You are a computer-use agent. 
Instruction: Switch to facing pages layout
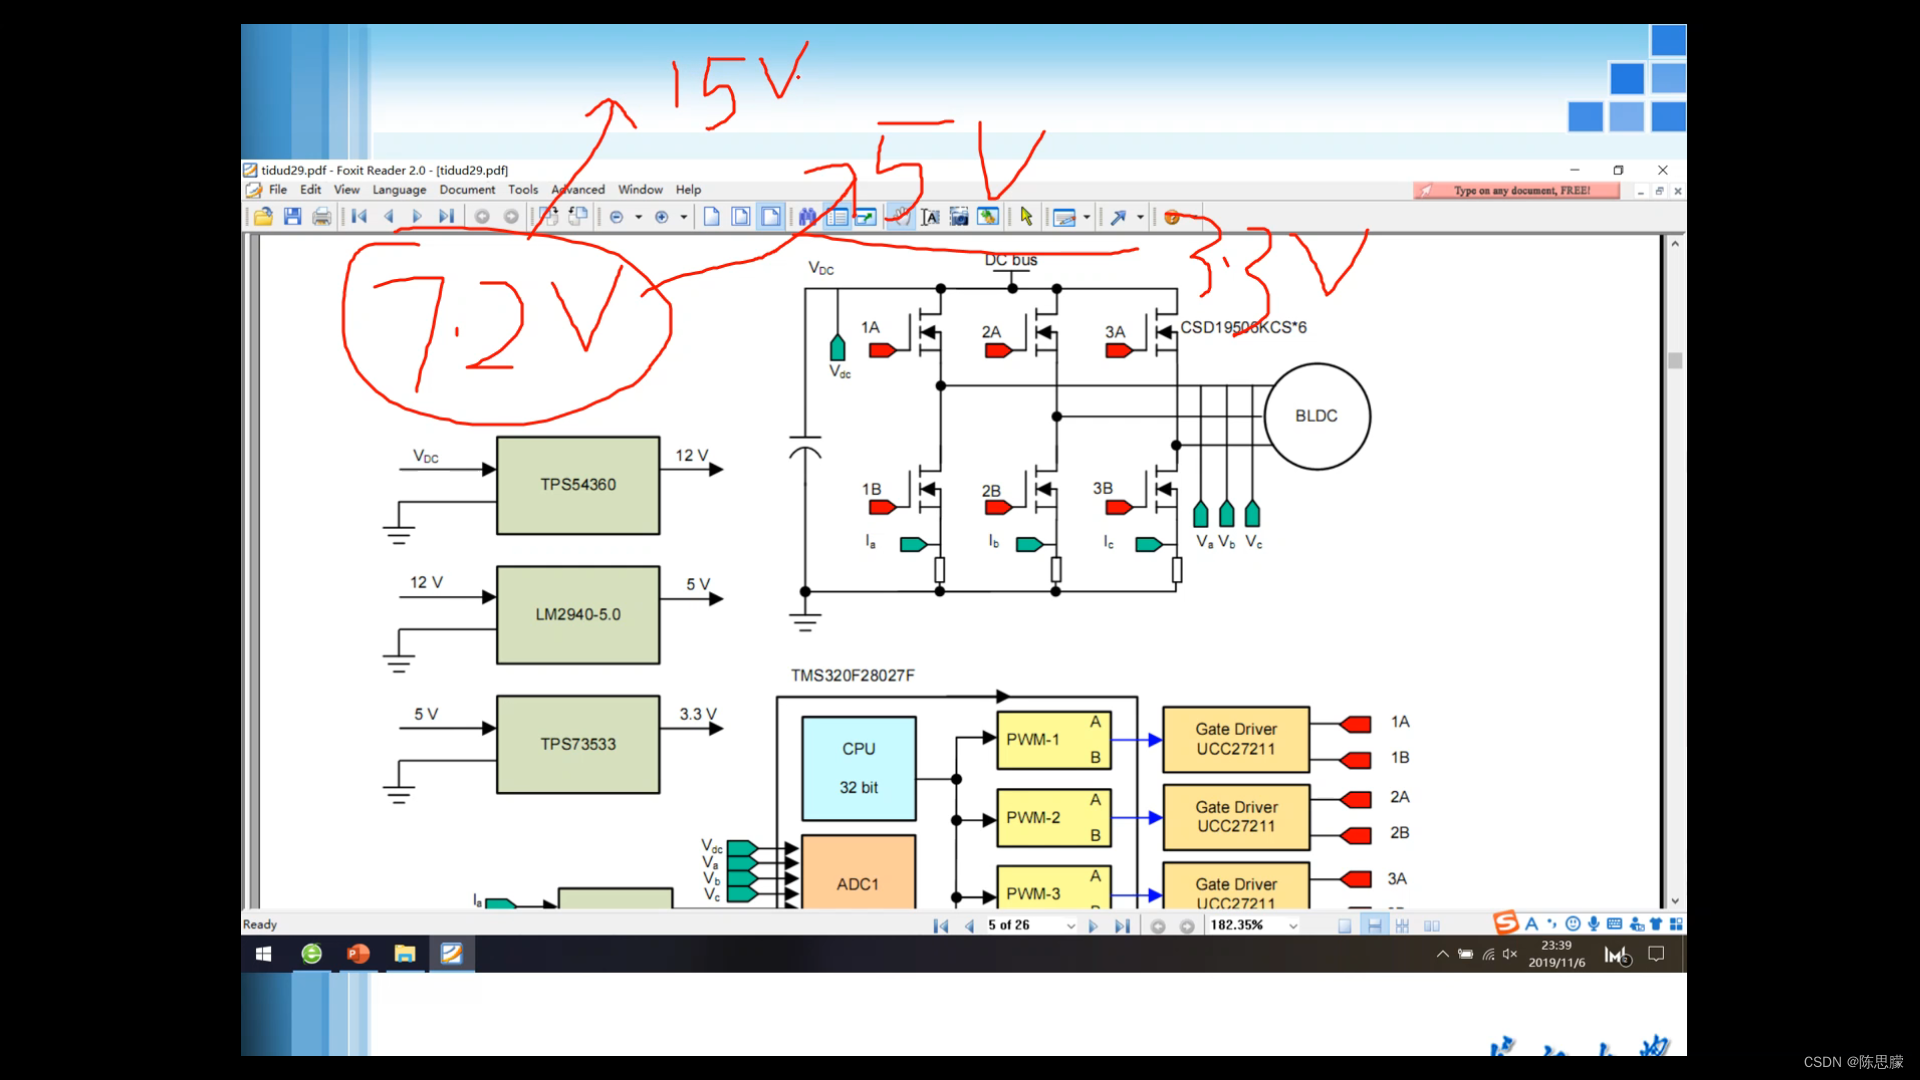[1432, 926]
